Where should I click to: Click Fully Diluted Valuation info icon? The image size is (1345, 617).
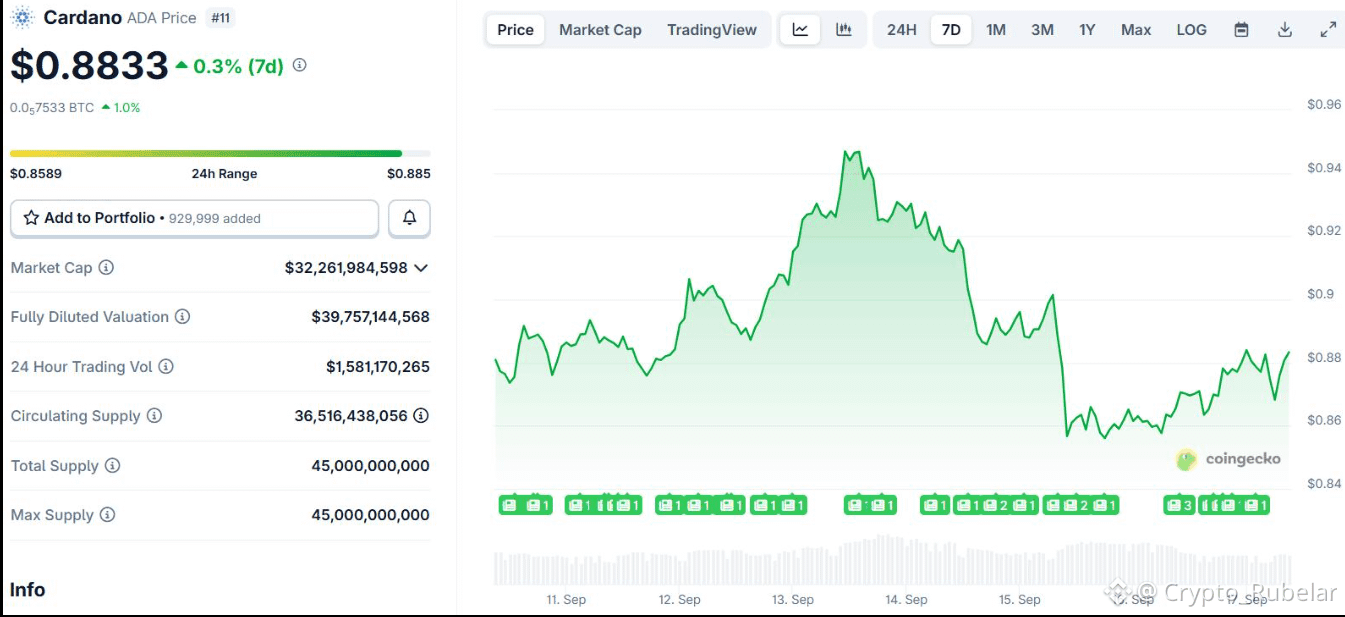pyautogui.click(x=183, y=317)
